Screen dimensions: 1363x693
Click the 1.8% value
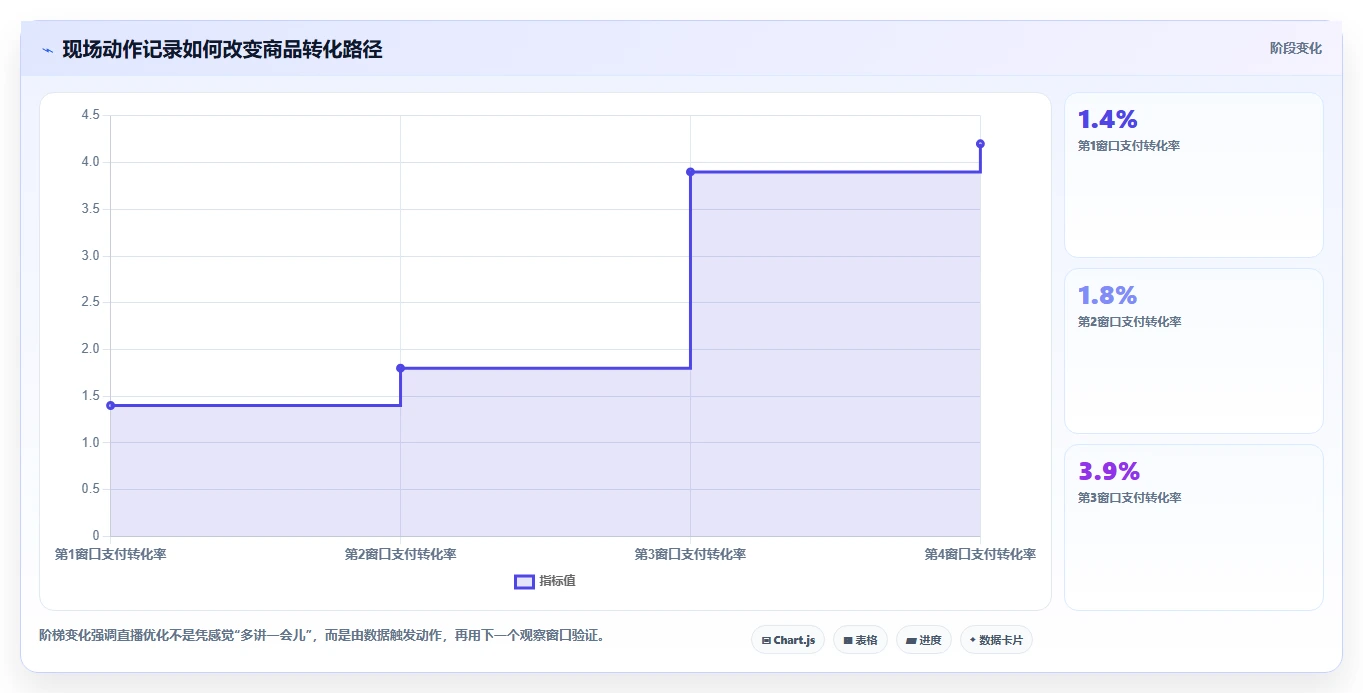[x=1107, y=296]
